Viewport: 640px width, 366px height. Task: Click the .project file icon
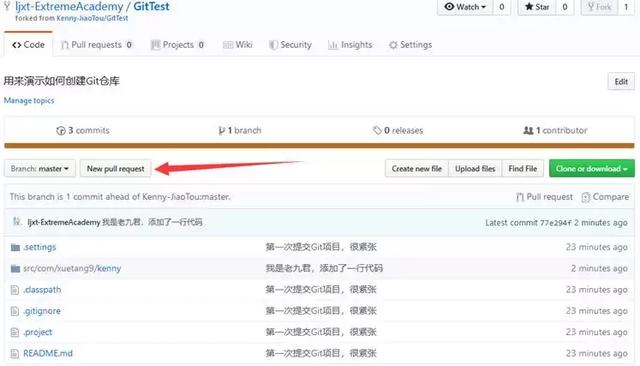[x=15, y=332]
